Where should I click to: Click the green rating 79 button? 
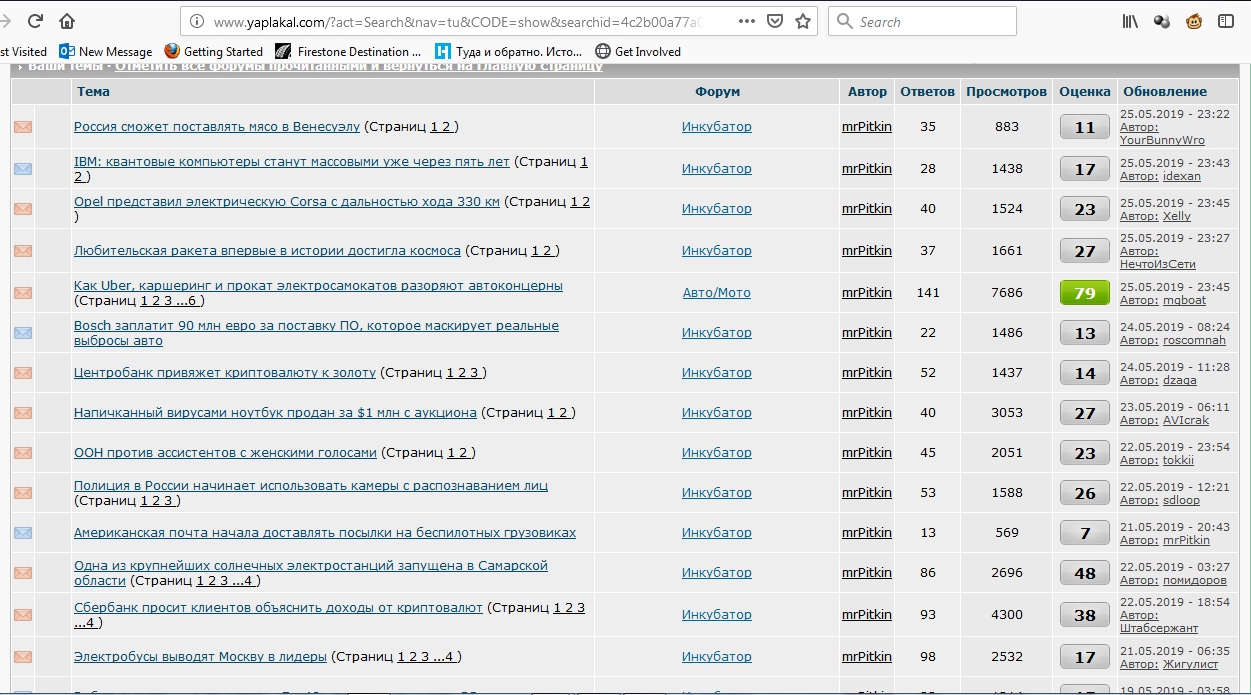1085,293
